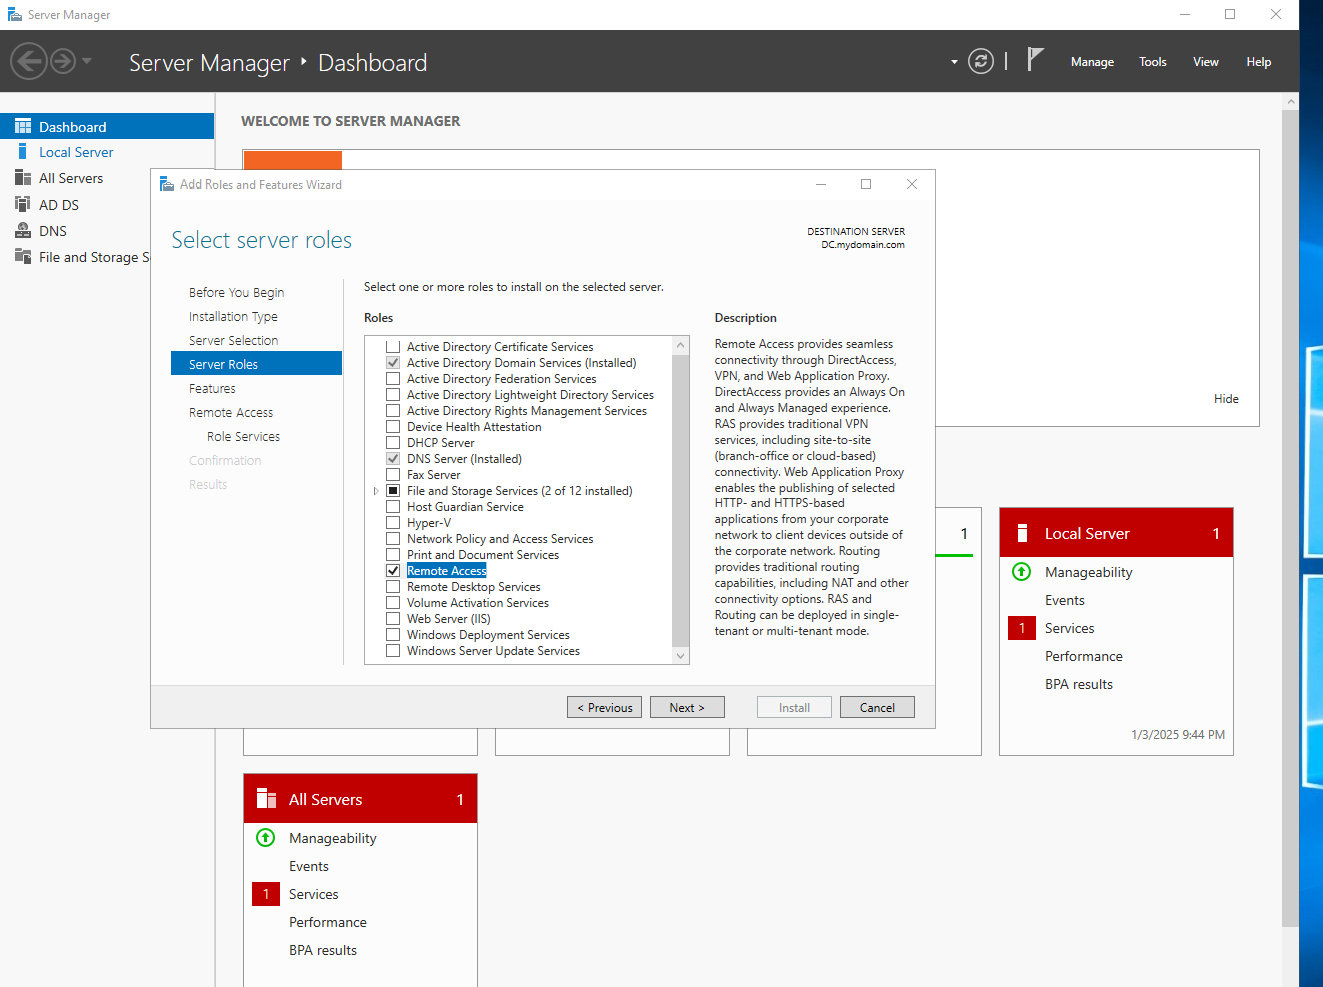Check Active Directory Certificate Services
Image resolution: width=1323 pixels, height=987 pixels.
(x=393, y=347)
